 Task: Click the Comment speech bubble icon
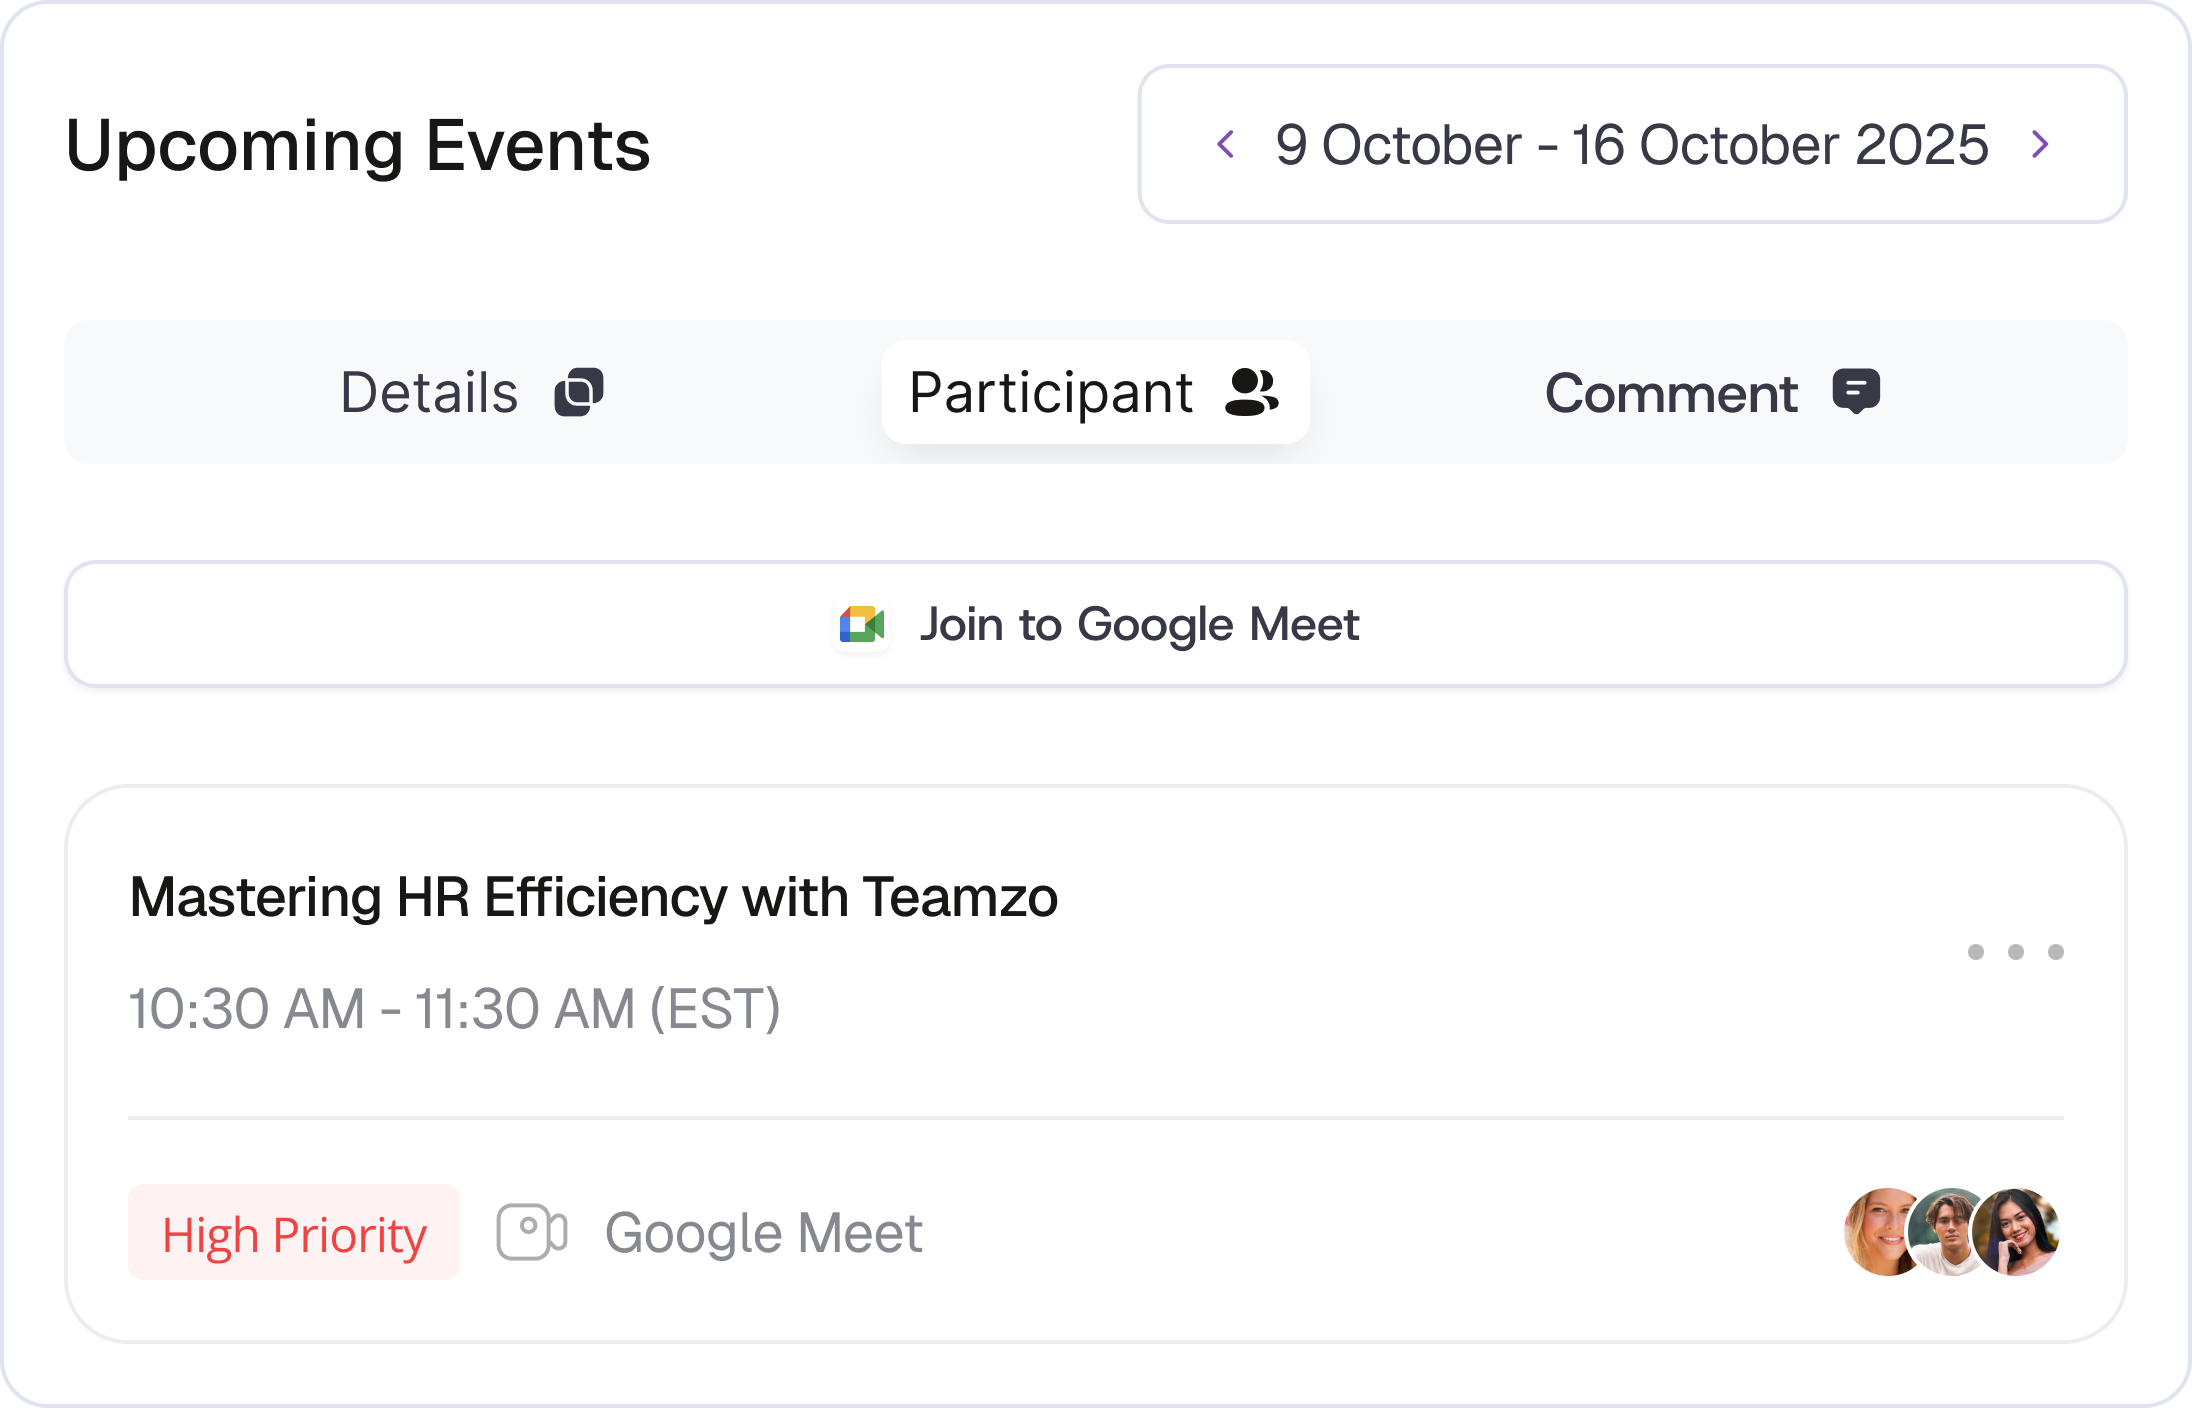click(1856, 391)
